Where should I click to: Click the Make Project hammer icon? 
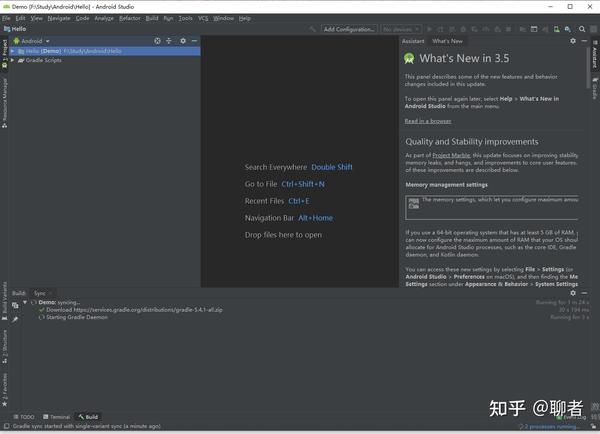pyautogui.click(x=313, y=29)
